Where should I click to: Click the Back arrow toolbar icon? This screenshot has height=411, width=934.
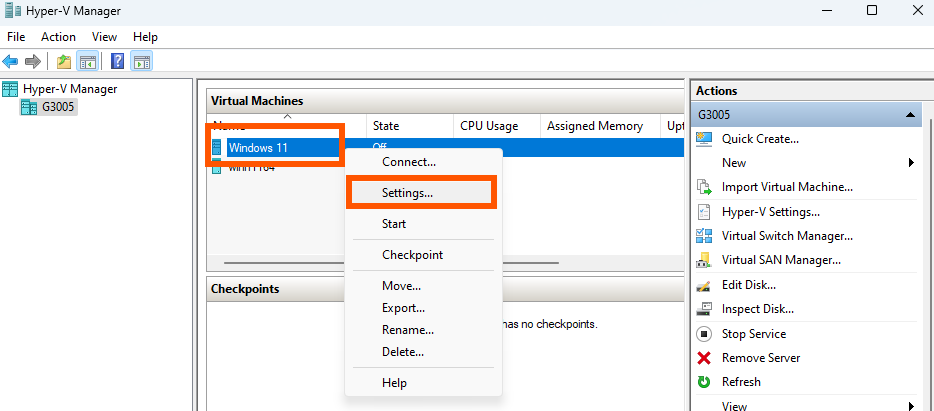10,61
